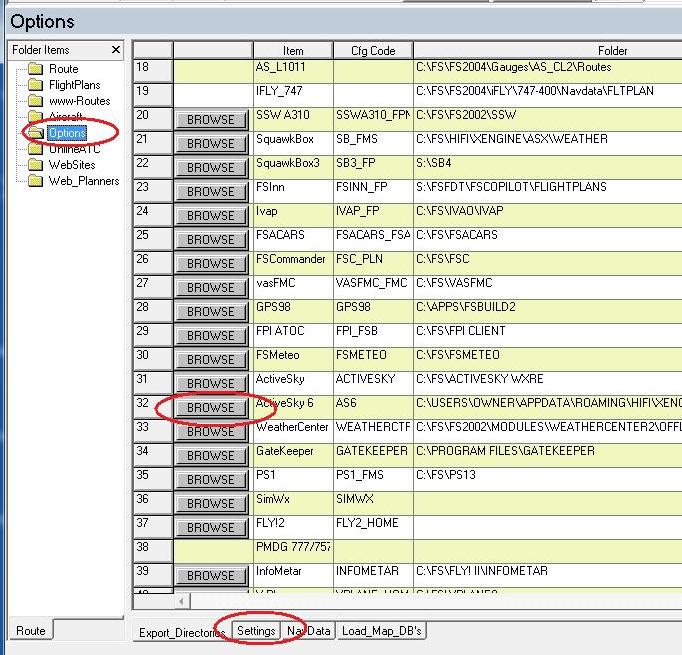This screenshot has height=655, width=682.
Task: Click the horizontal scrollbar left arrow
Action: pos(181,602)
